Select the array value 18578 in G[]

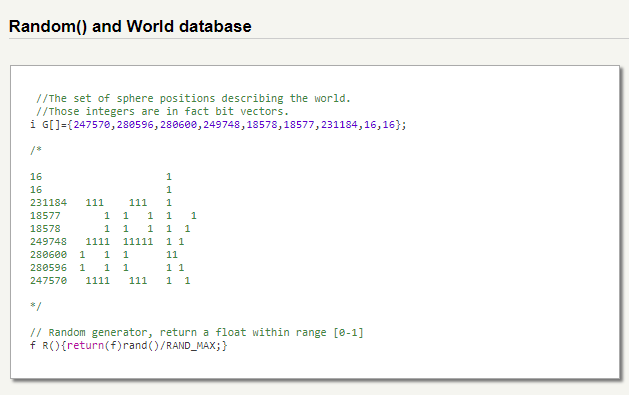click(262, 125)
